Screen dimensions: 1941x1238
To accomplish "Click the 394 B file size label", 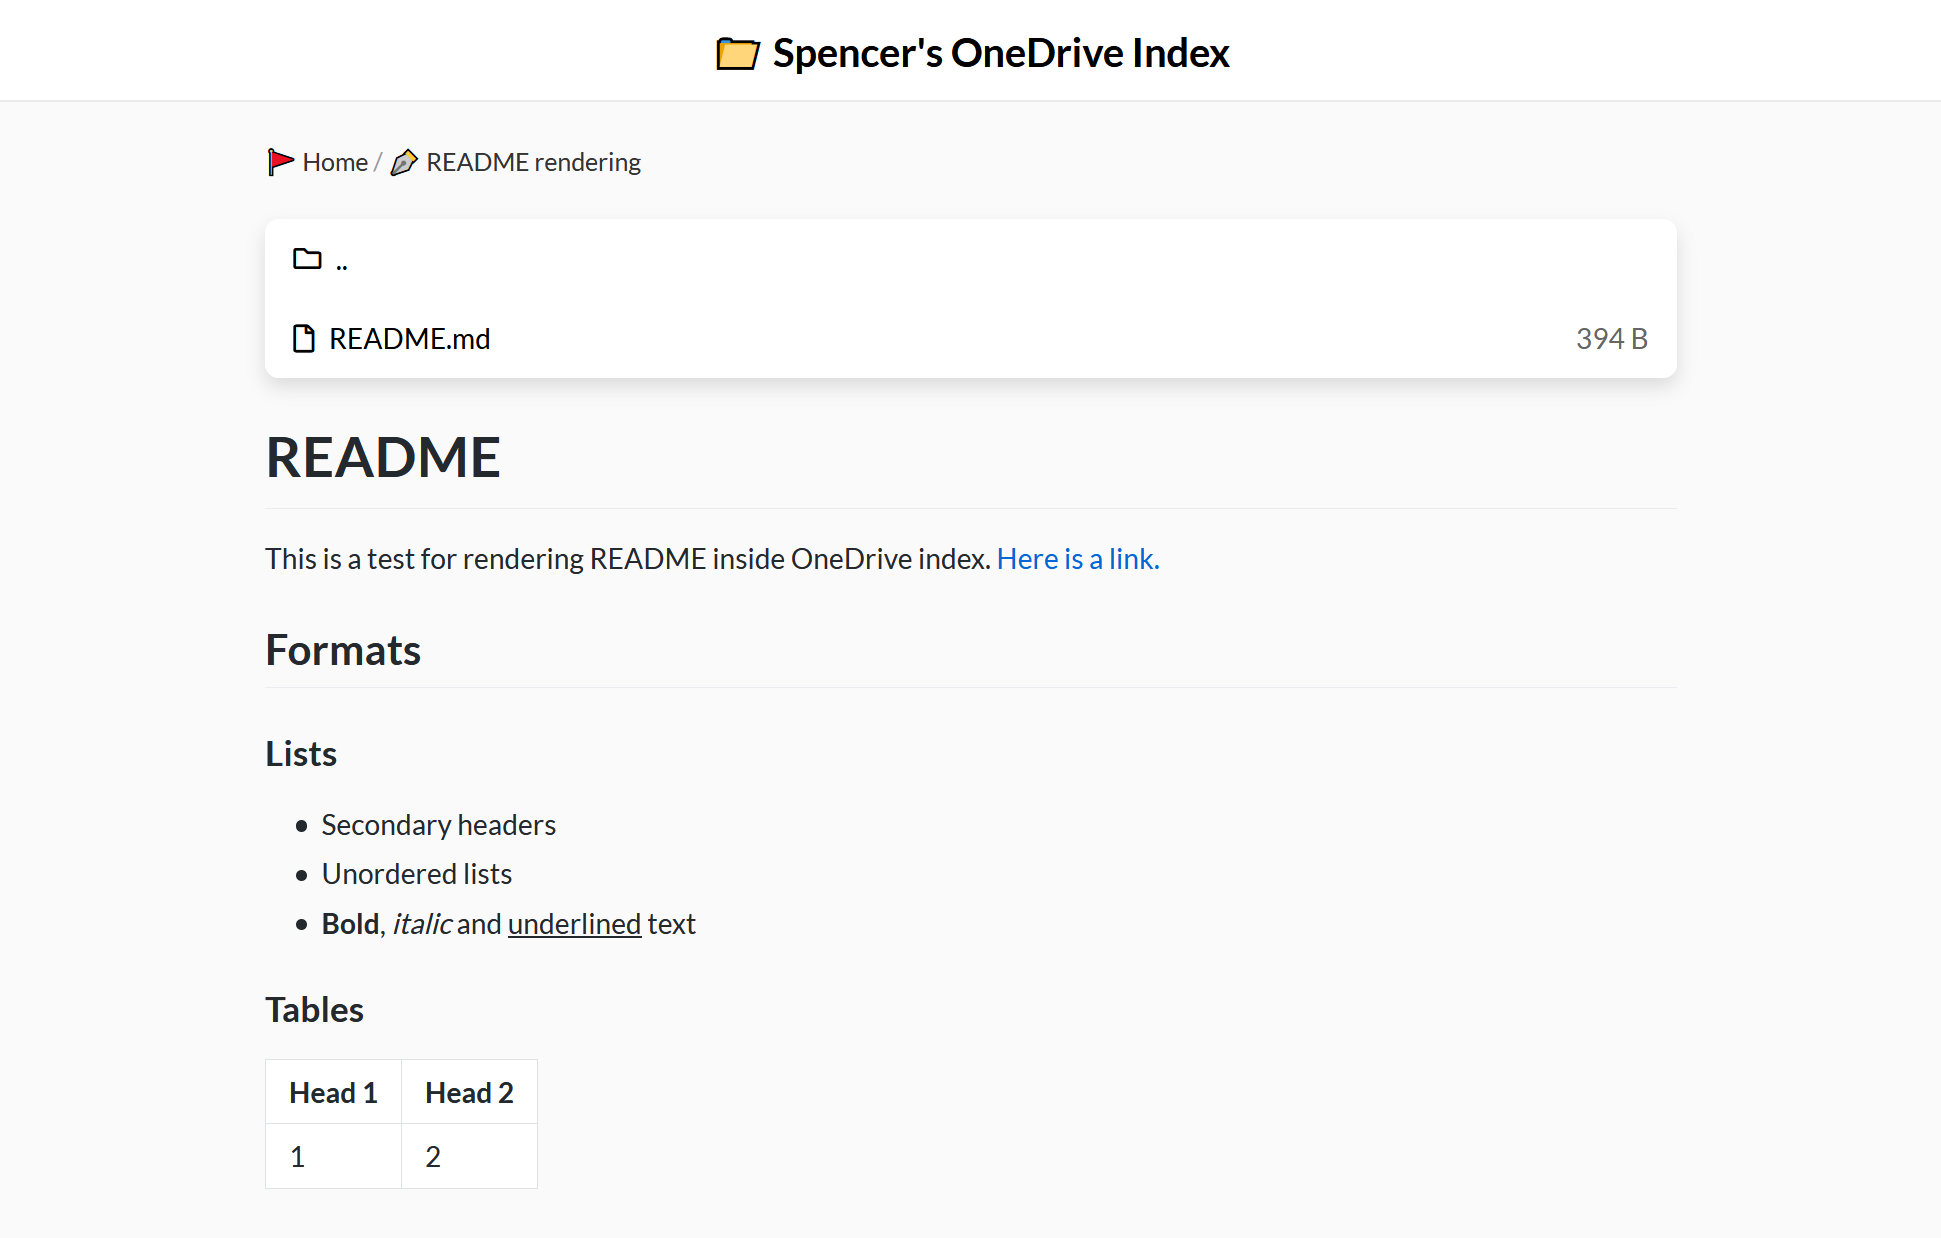I will click(1611, 338).
